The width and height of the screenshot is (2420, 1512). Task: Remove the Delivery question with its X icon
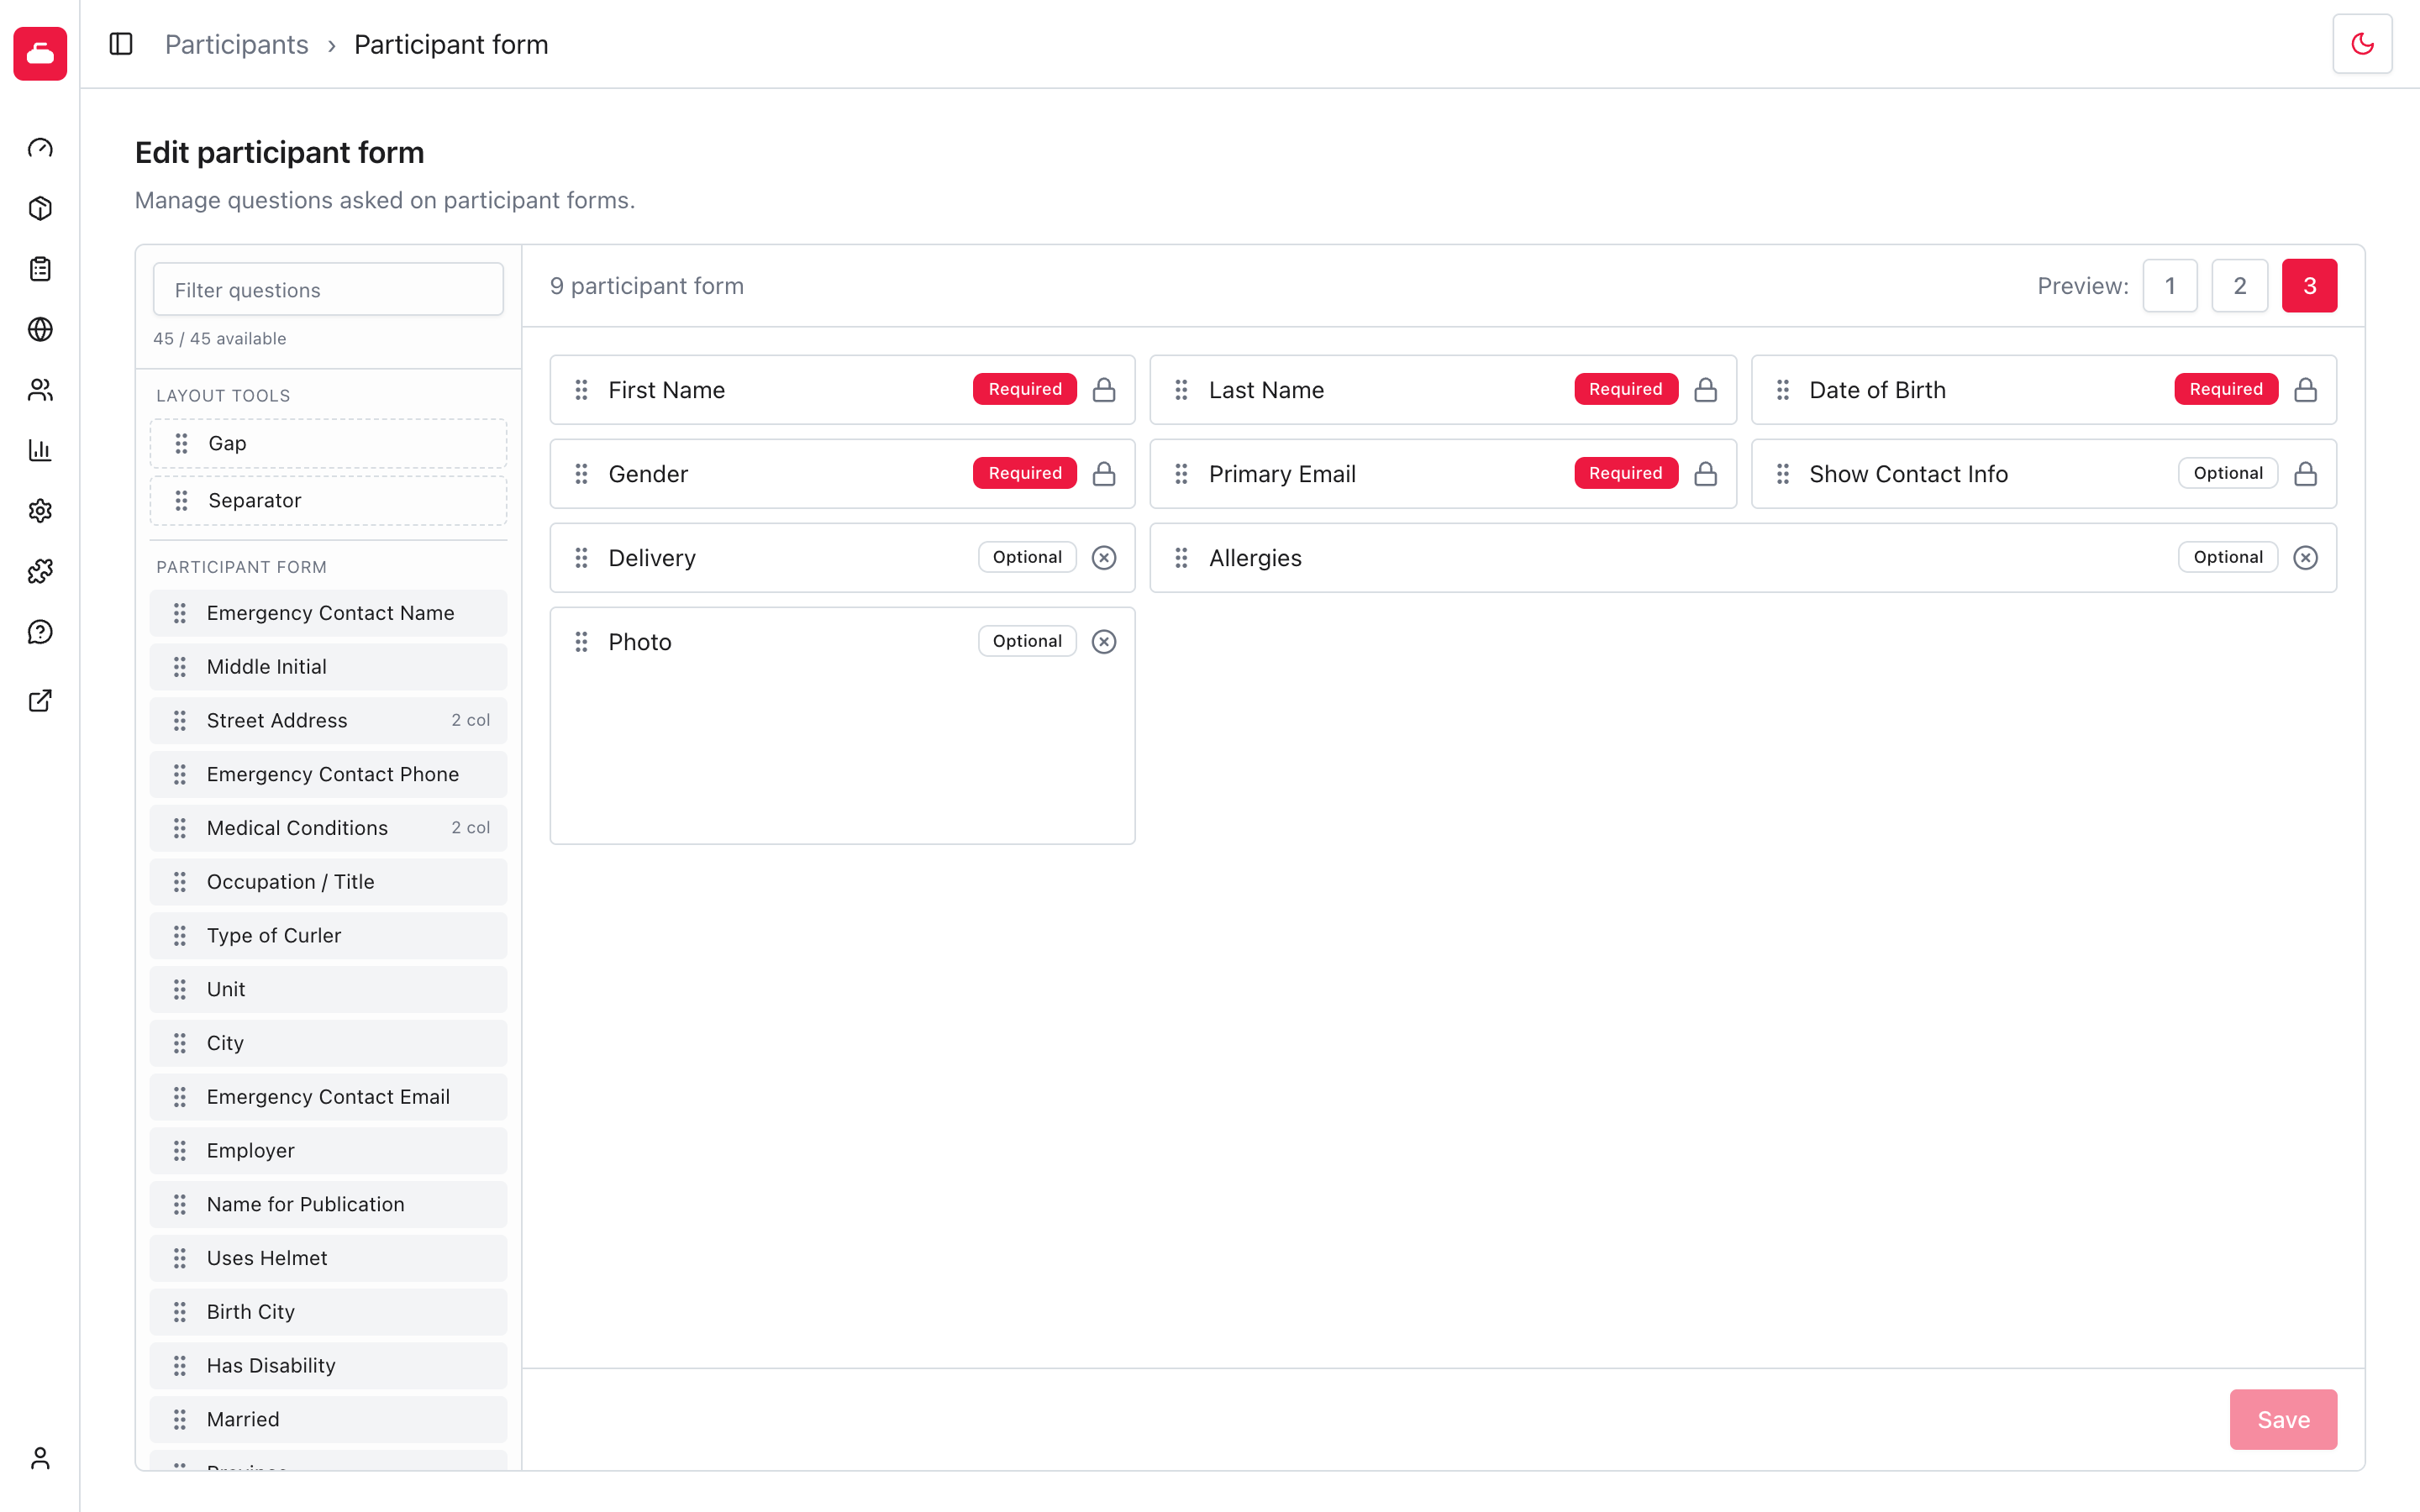[1104, 557]
